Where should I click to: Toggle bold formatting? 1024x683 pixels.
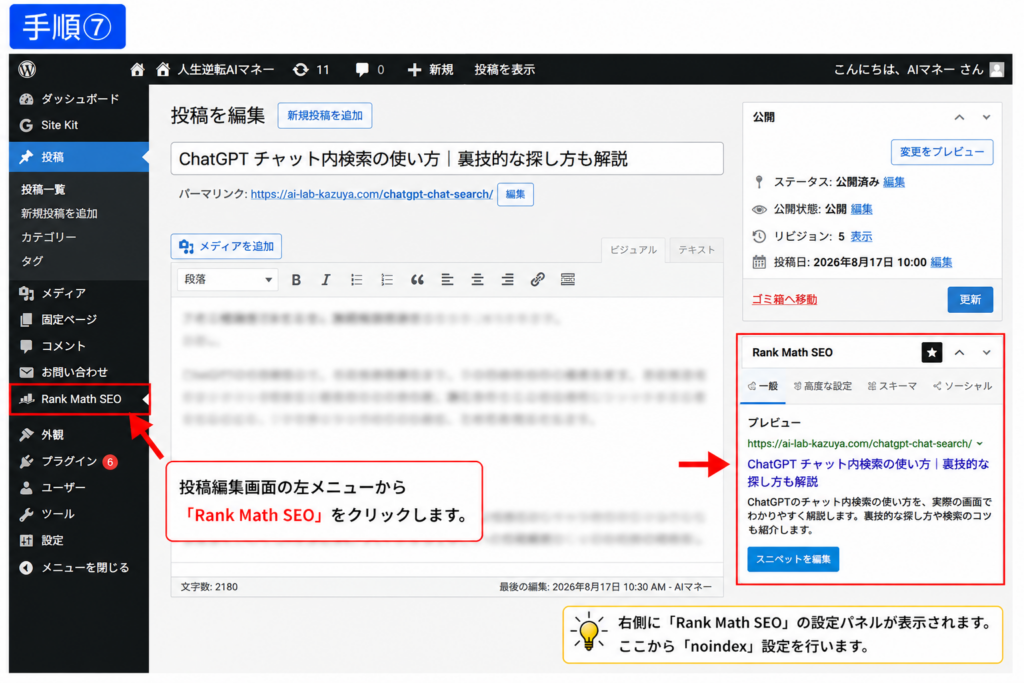296,279
